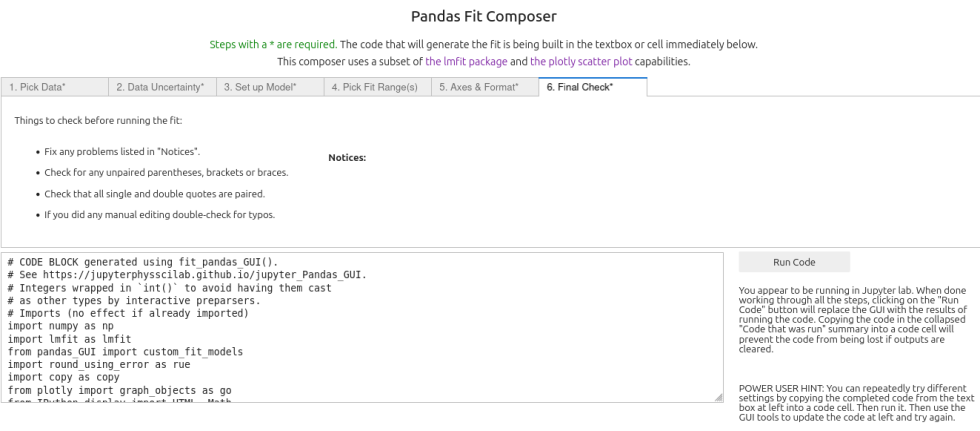Place cursor on 'import numpy as np' line

tap(61, 326)
